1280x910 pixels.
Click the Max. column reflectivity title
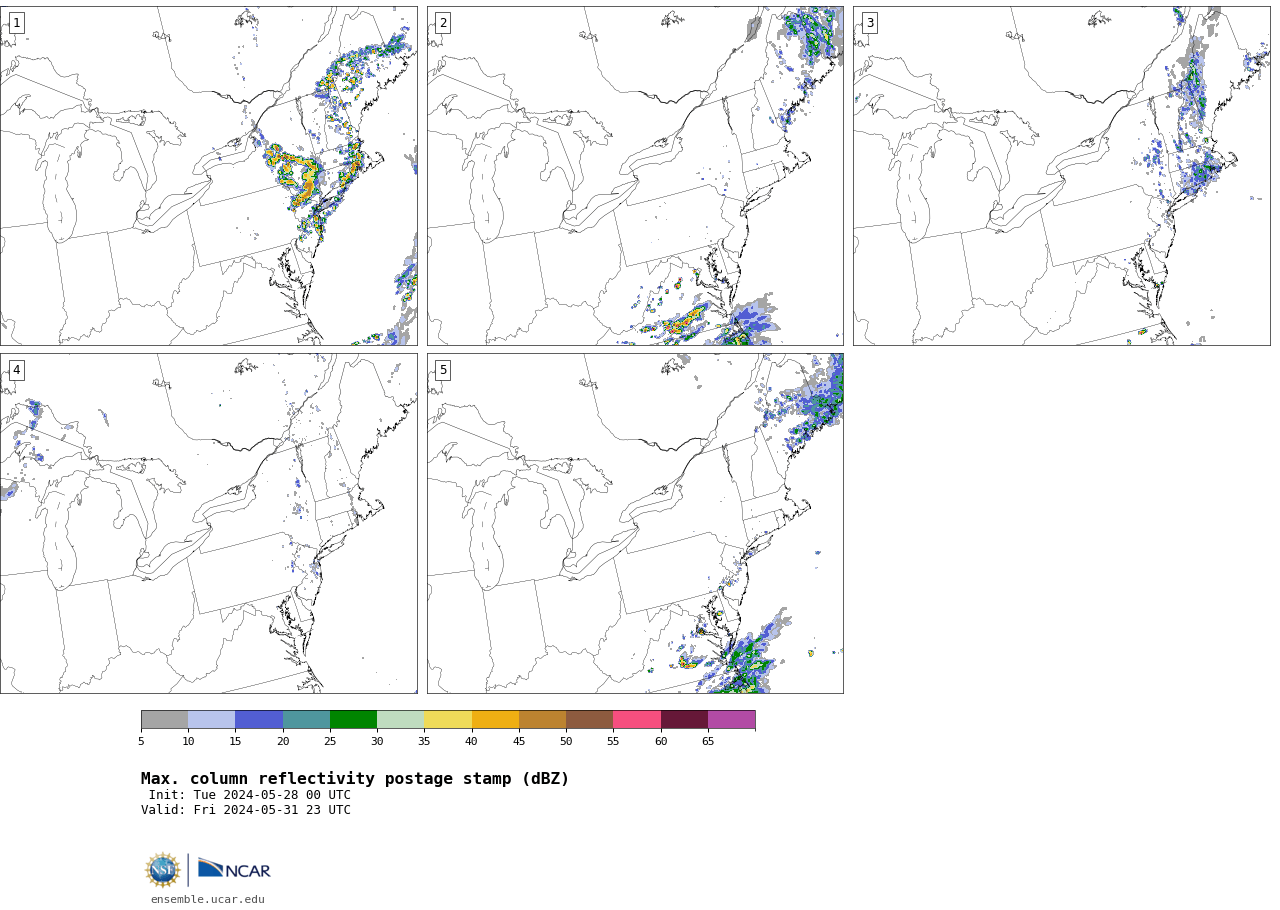pos(355,779)
